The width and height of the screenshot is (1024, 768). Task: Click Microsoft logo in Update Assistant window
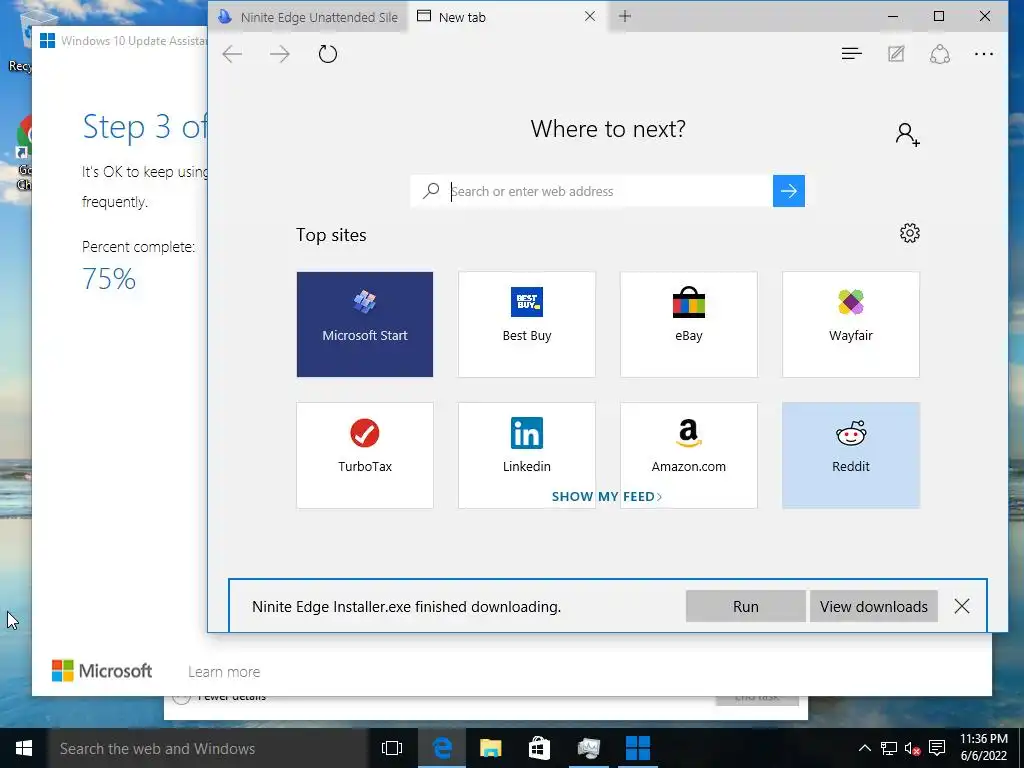click(102, 671)
